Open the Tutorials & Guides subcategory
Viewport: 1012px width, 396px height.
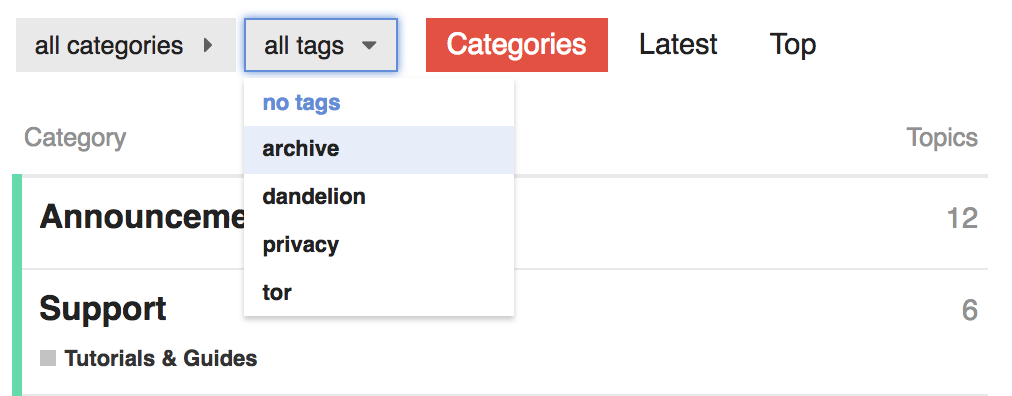click(161, 359)
